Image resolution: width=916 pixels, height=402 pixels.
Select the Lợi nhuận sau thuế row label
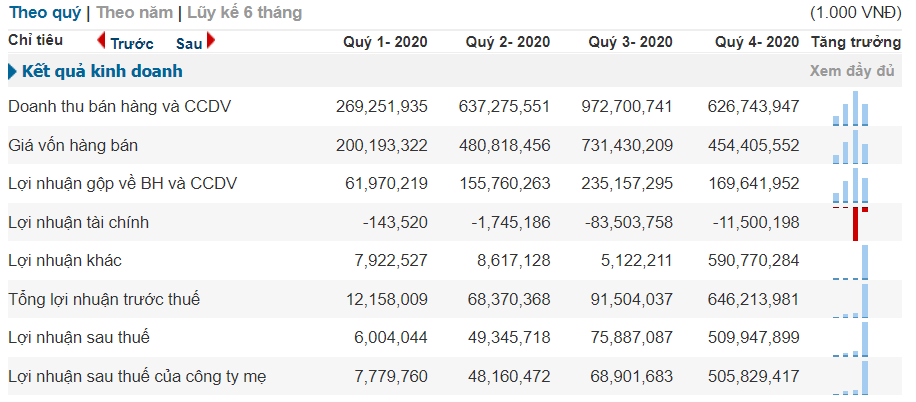78,338
